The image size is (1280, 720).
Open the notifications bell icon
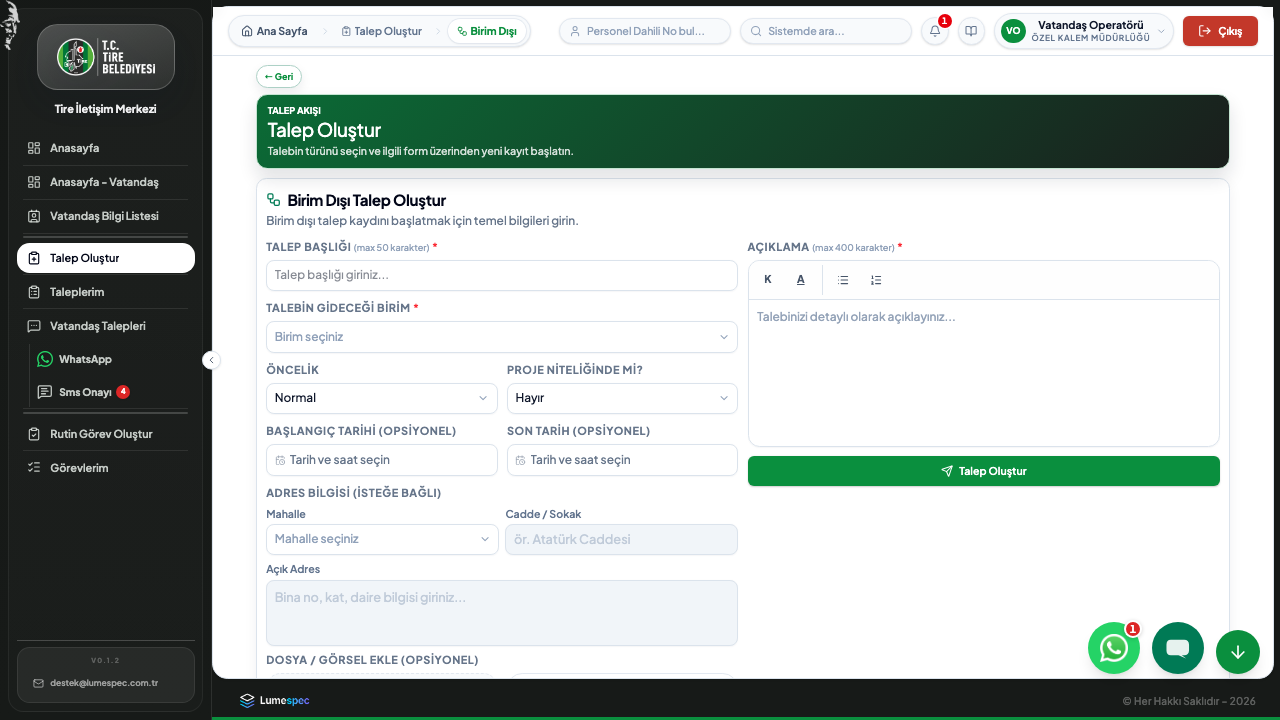(x=935, y=31)
